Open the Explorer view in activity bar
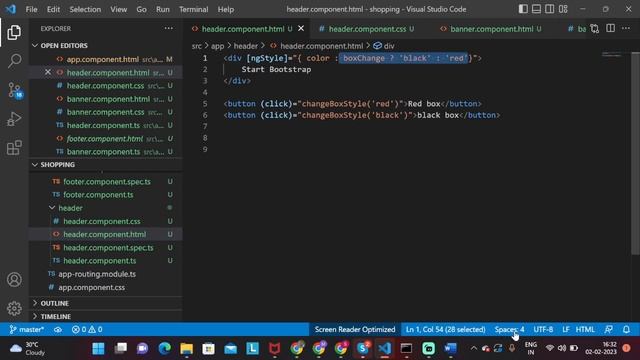This screenshot has height=360, width=640. (14, 33)
